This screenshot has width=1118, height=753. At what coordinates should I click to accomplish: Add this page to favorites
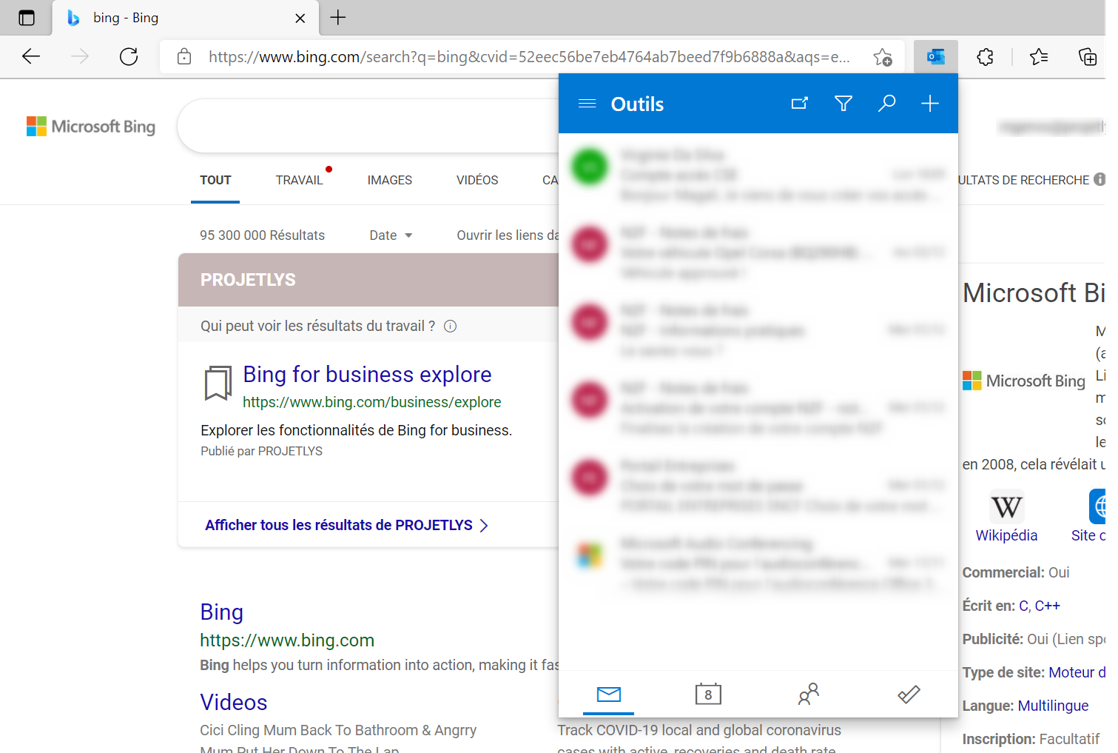point(883,57)
